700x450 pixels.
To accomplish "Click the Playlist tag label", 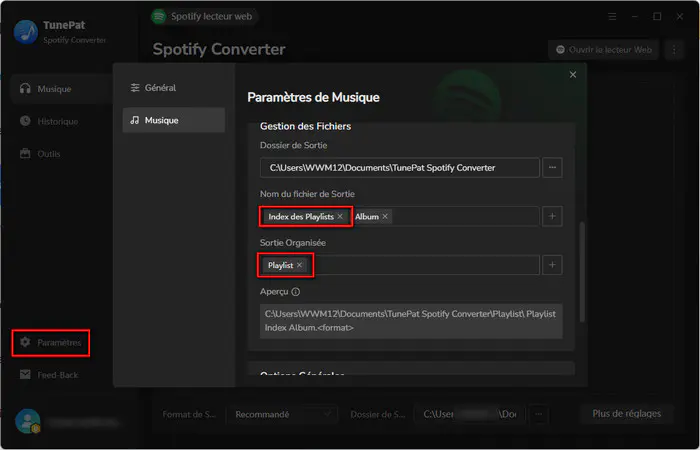I will coord(281,265).
